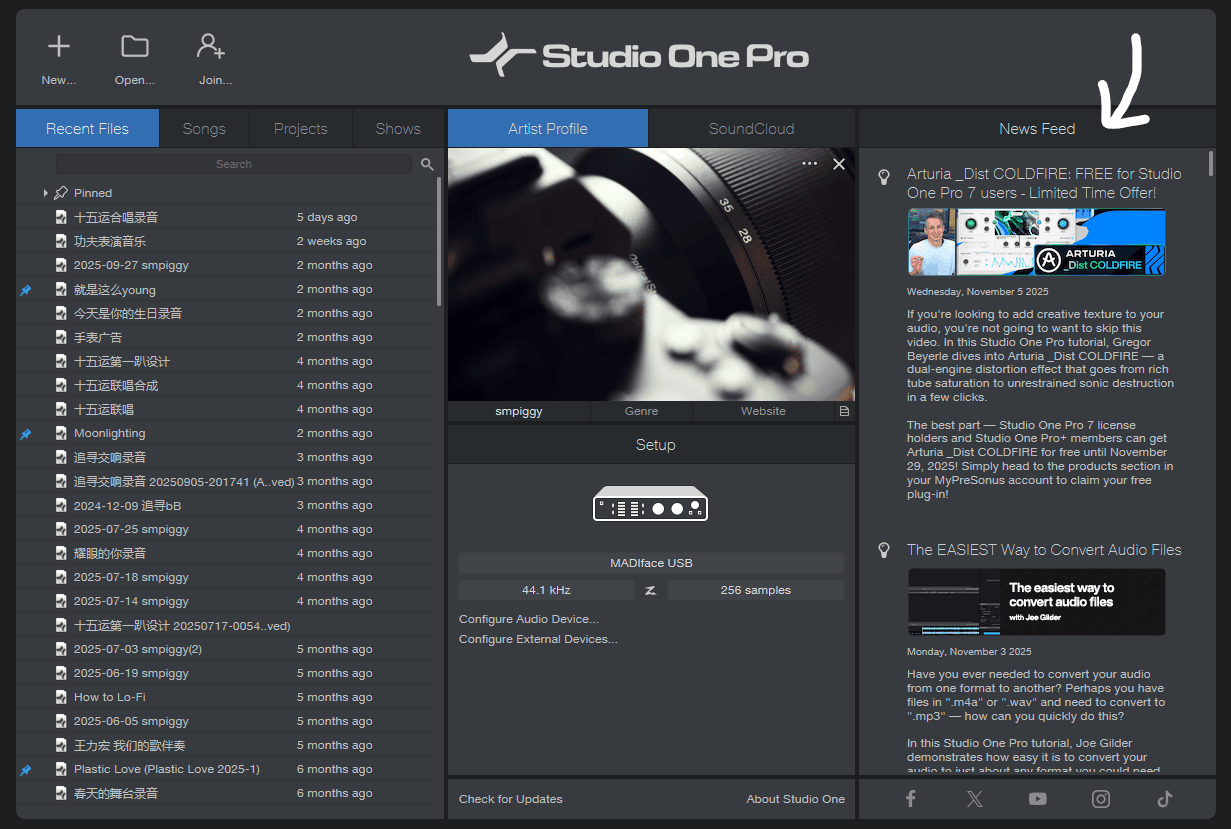Open the Facebook social icon

910,798
